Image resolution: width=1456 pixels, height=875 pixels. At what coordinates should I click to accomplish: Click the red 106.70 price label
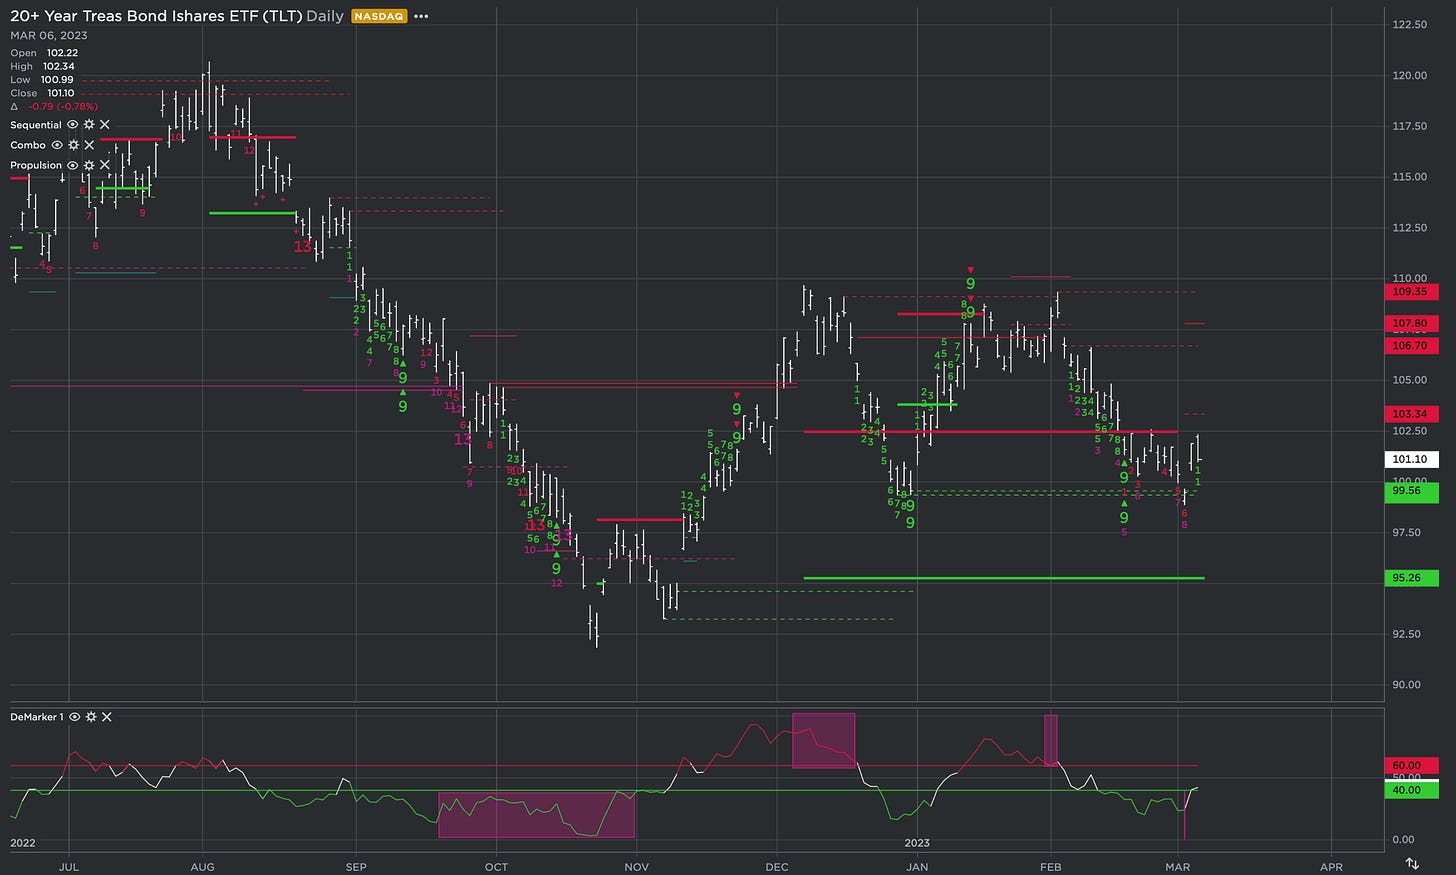[1409, 346]
